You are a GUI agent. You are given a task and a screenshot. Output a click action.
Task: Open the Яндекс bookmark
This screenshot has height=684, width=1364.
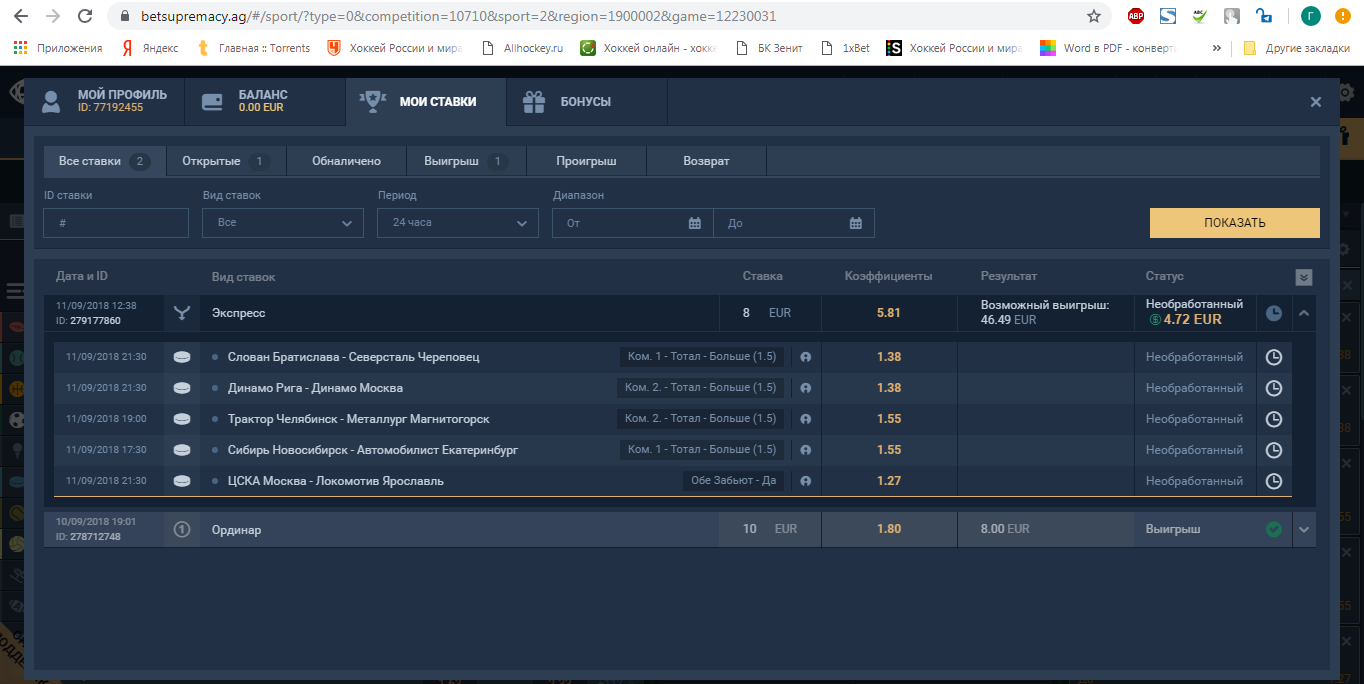(149, 47)
